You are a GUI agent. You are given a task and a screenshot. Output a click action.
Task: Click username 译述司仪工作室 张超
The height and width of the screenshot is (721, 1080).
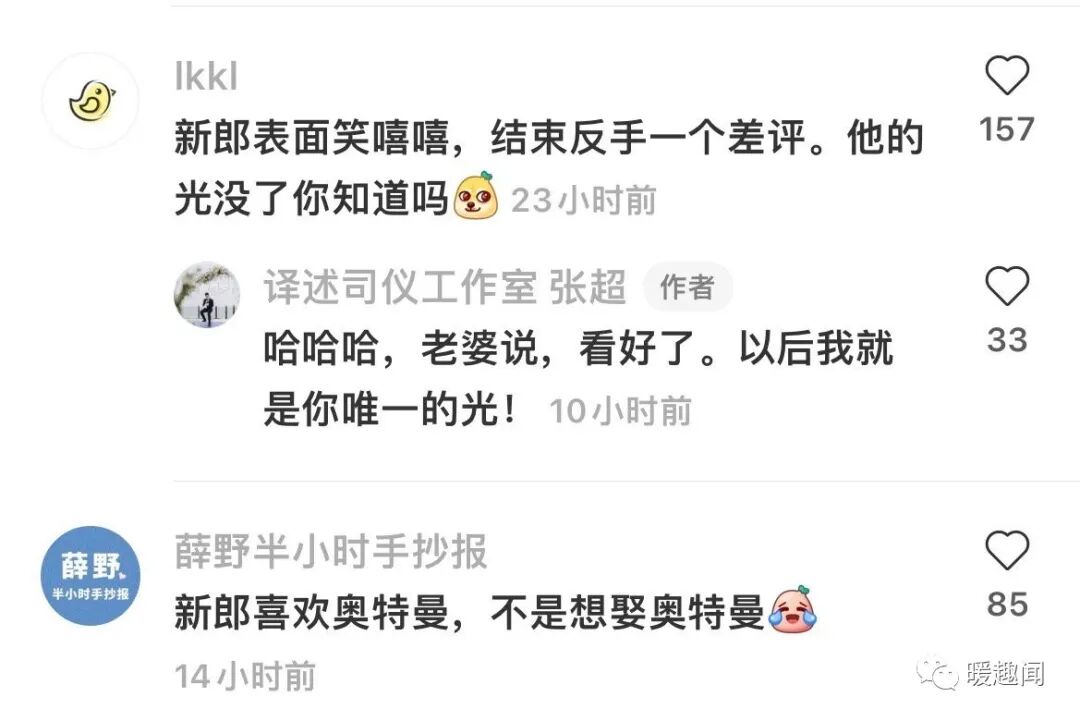coord(445,287)
